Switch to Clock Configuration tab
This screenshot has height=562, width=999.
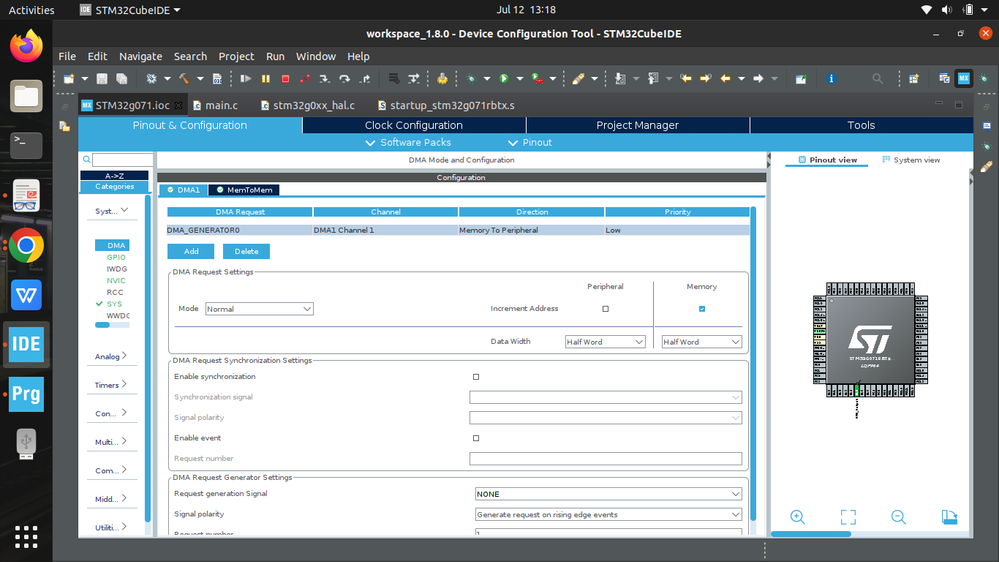[x=414, y=125]
